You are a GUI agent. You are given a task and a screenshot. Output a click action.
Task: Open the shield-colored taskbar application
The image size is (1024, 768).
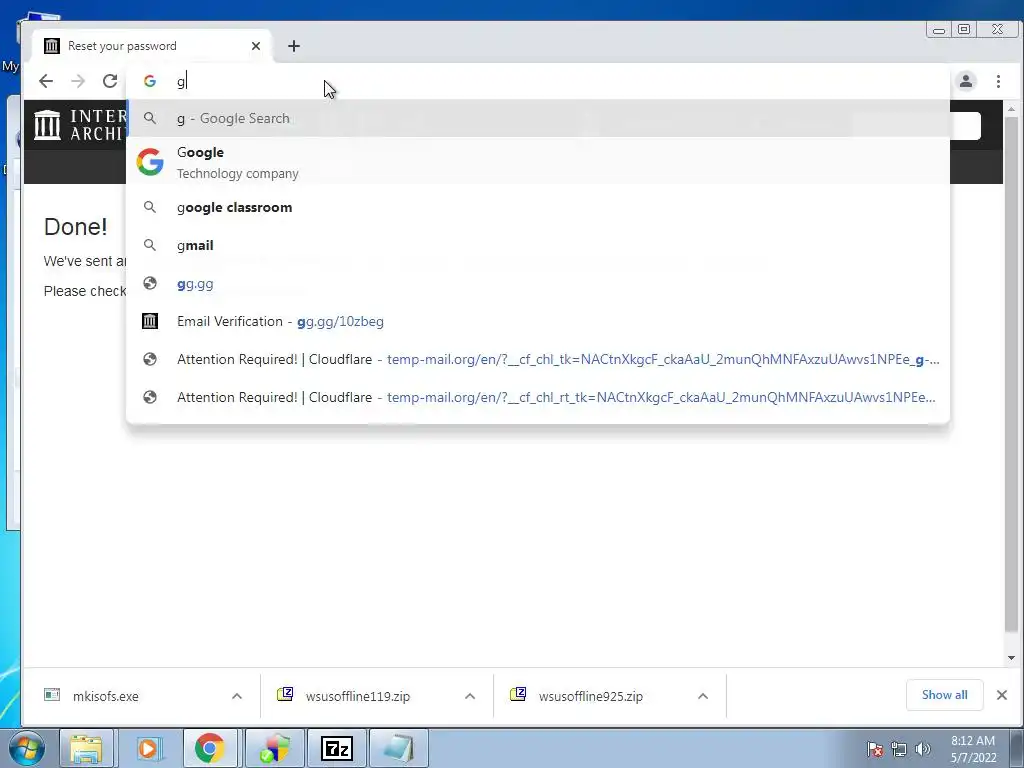click(x=274, y=748)
